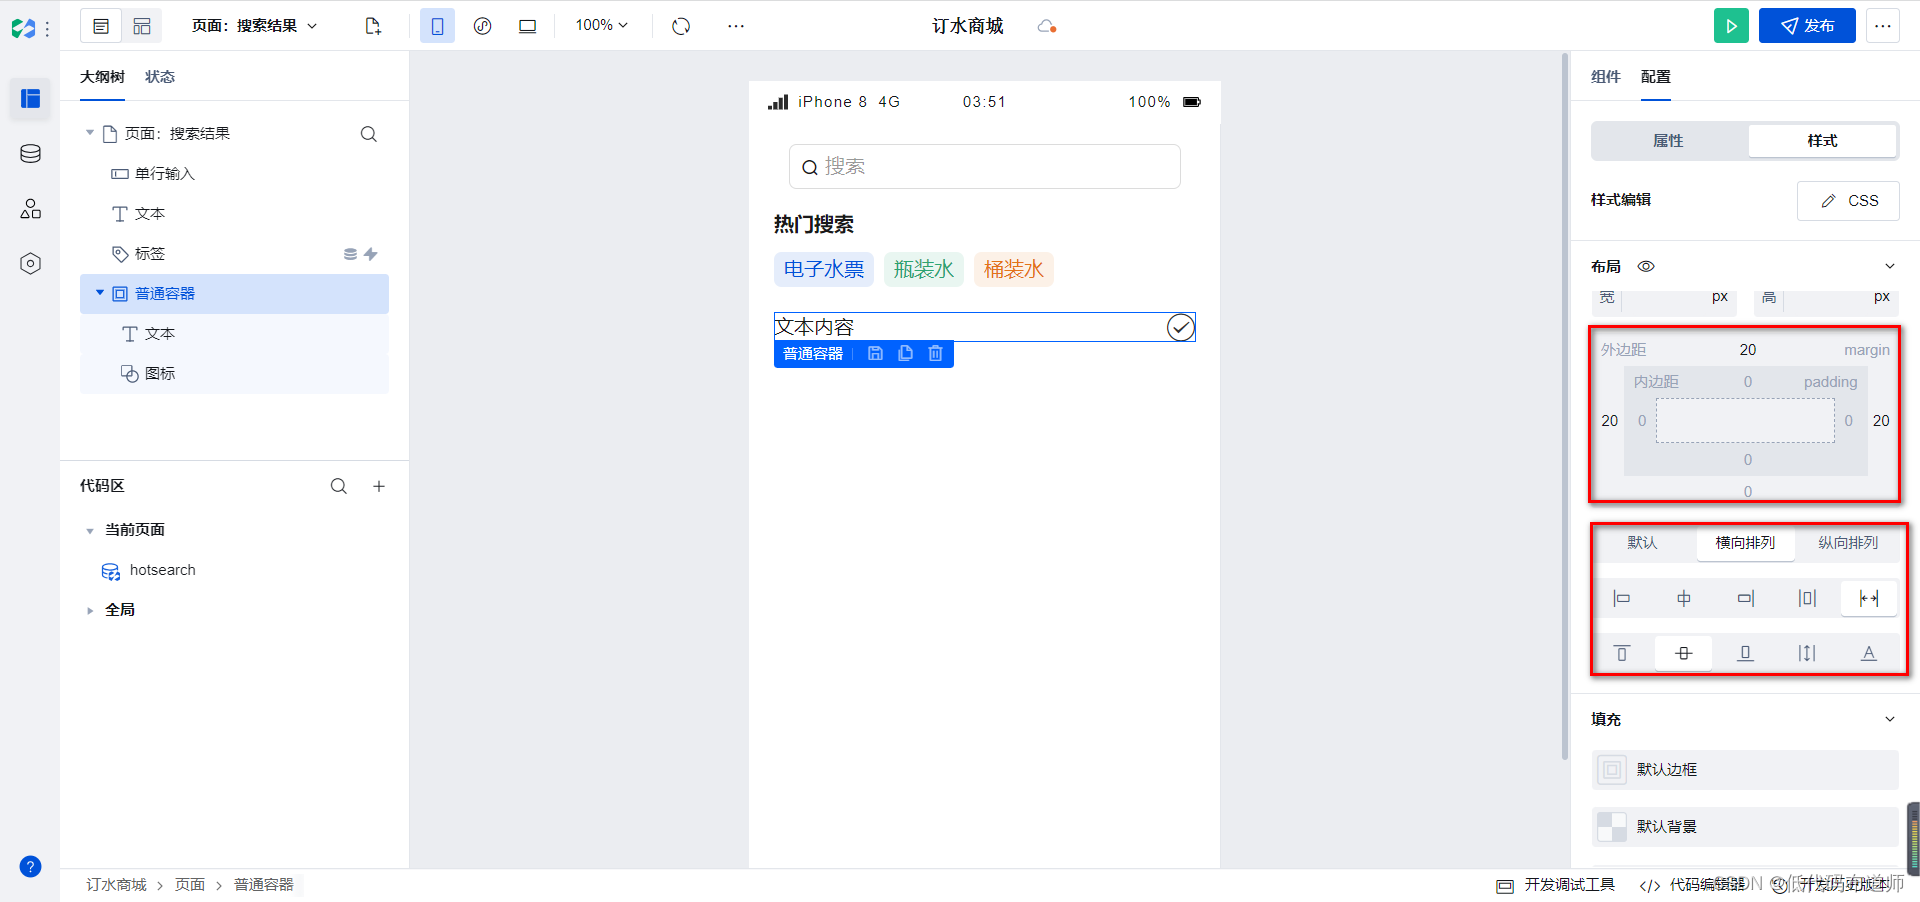Switch to mini program preview mode
1920x902 pixels.
(482, 26)
